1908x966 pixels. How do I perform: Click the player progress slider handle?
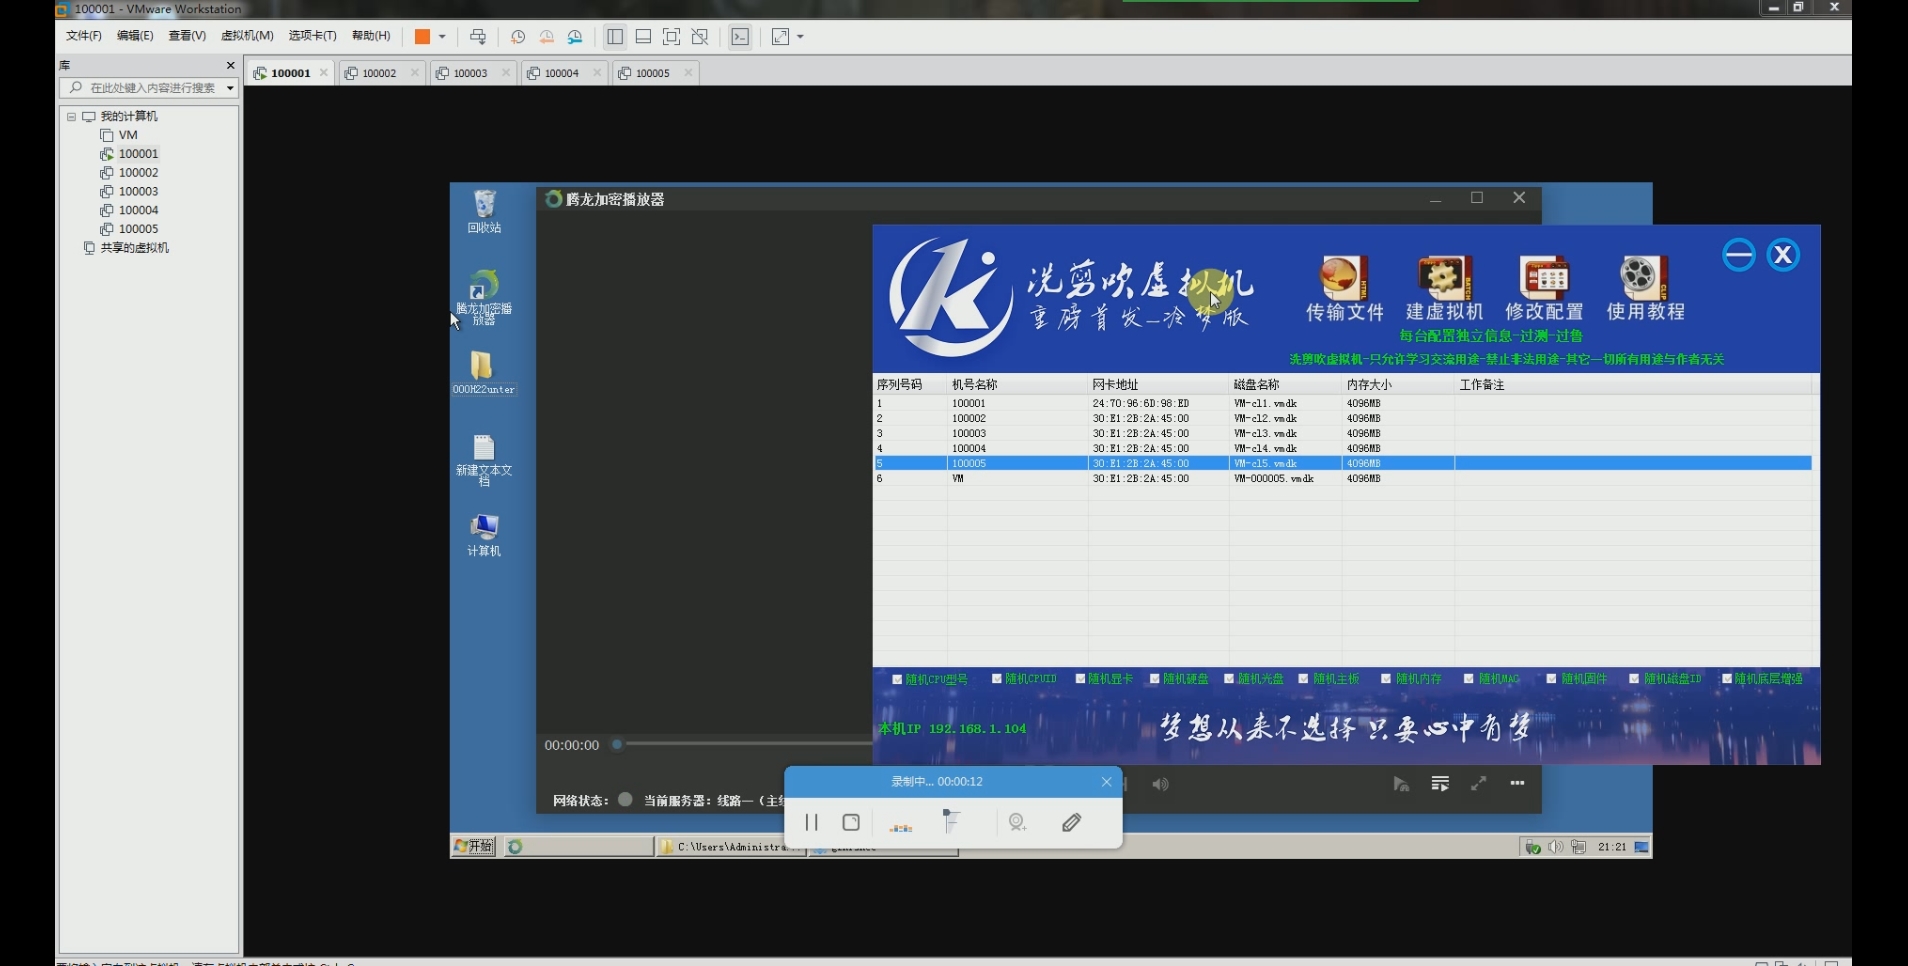617,744
